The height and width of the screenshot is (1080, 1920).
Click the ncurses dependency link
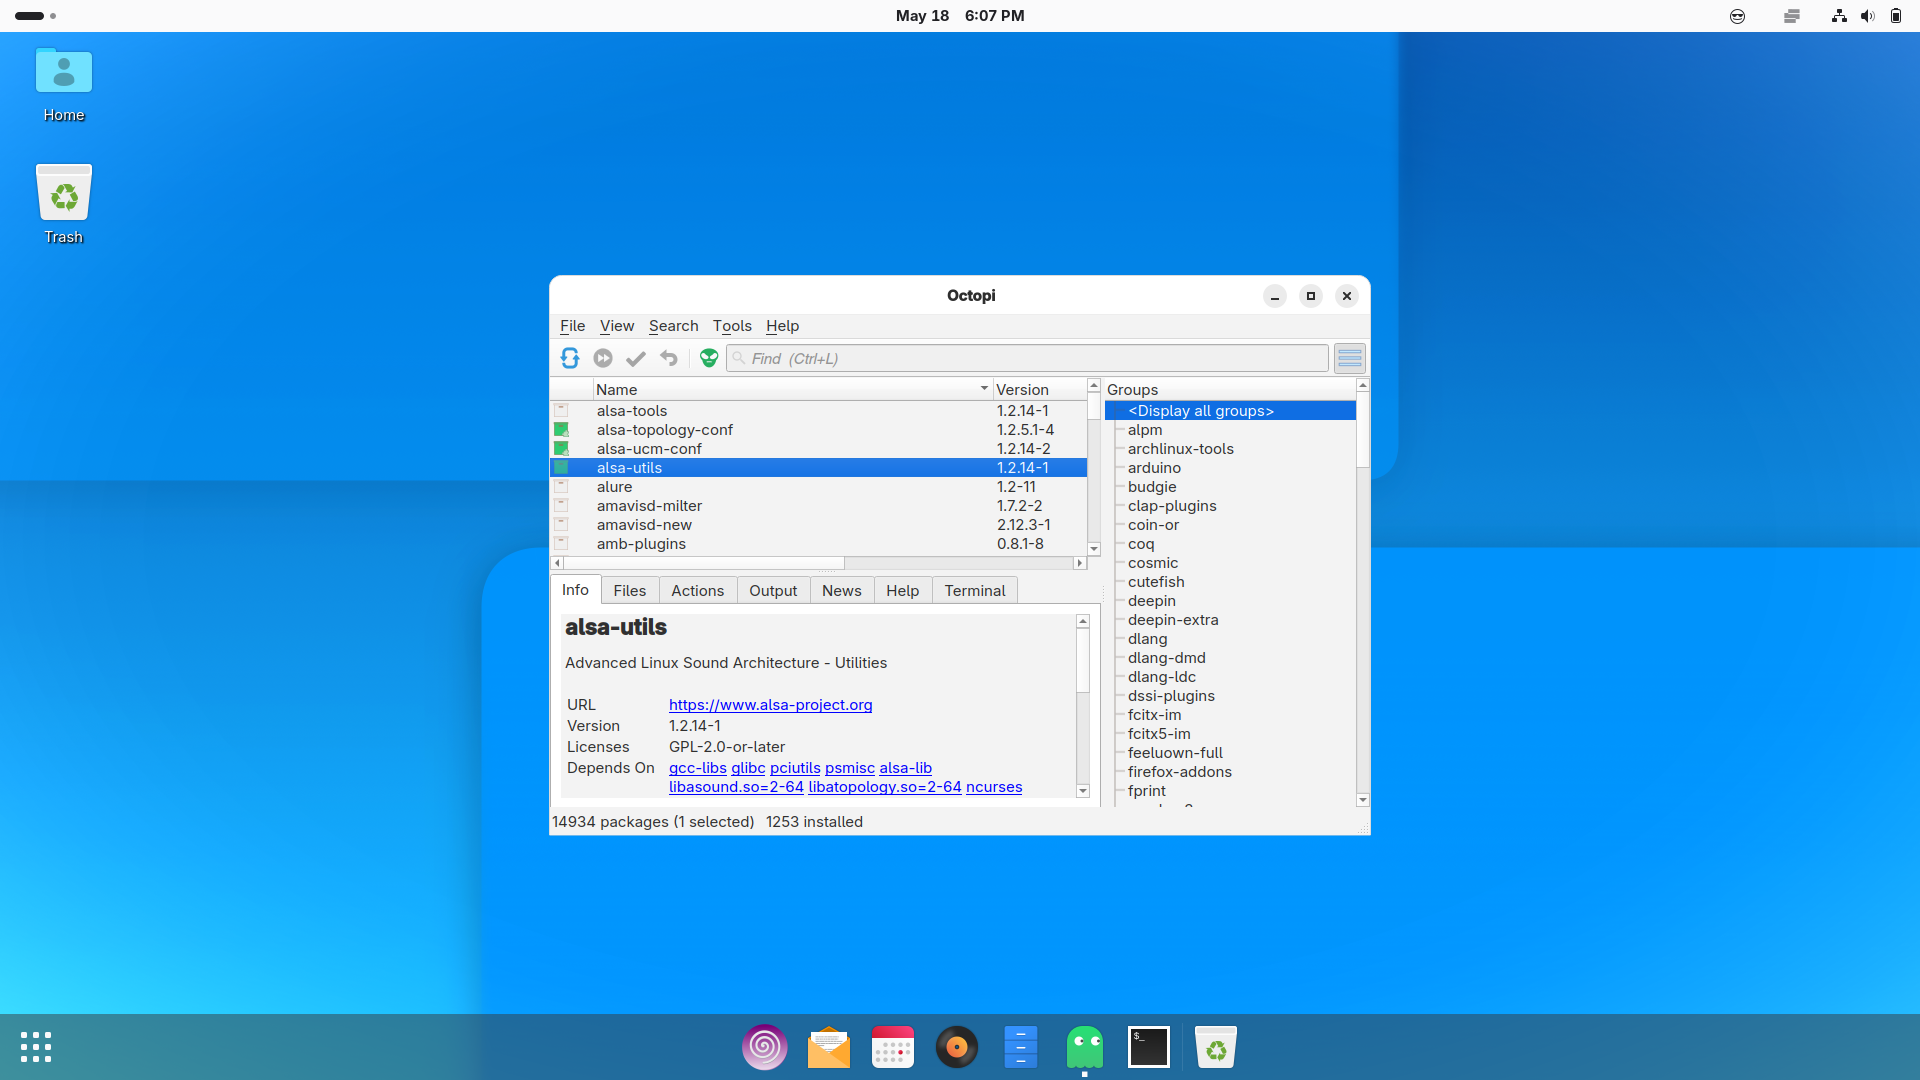[994, 787]
